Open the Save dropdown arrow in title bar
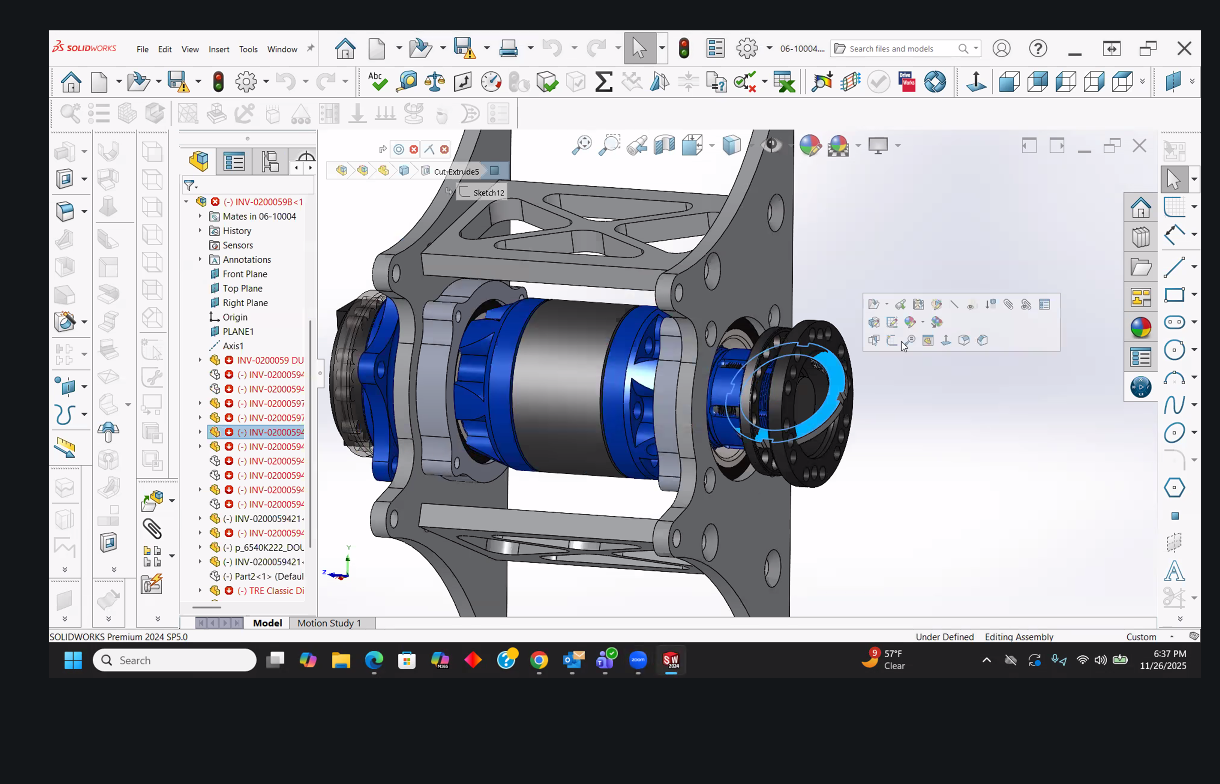The height and width of the screenshot is (784, 1220). [x=487, y=48]
